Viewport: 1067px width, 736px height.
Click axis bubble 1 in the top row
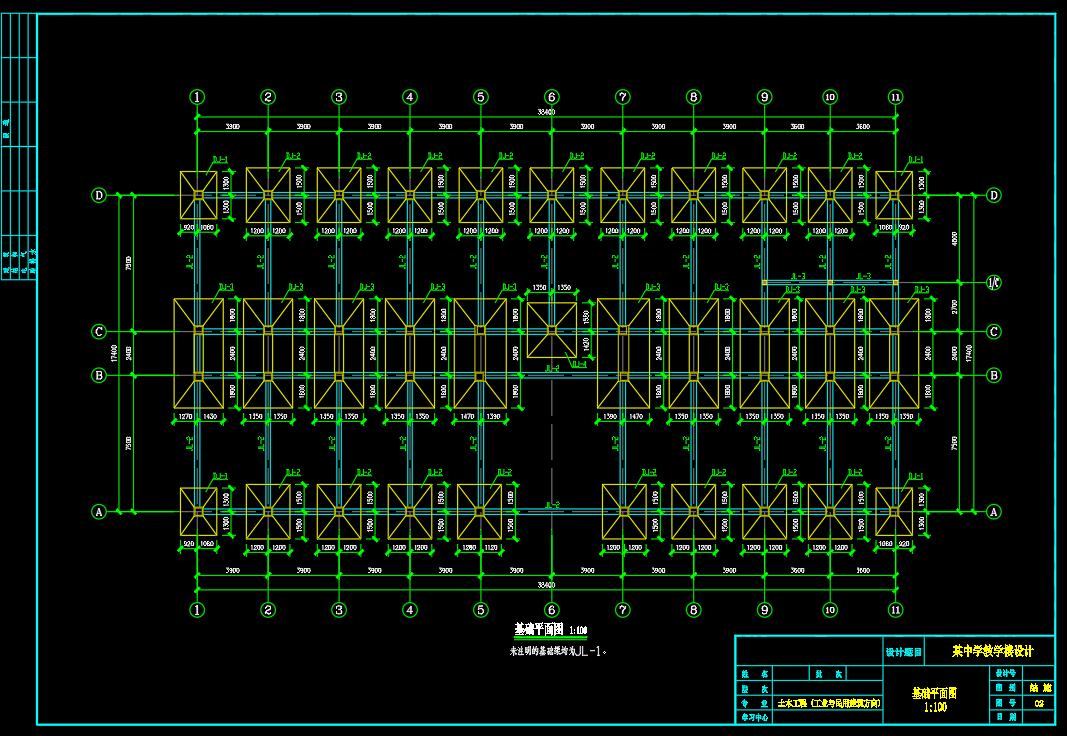click(x=198, y=97)
